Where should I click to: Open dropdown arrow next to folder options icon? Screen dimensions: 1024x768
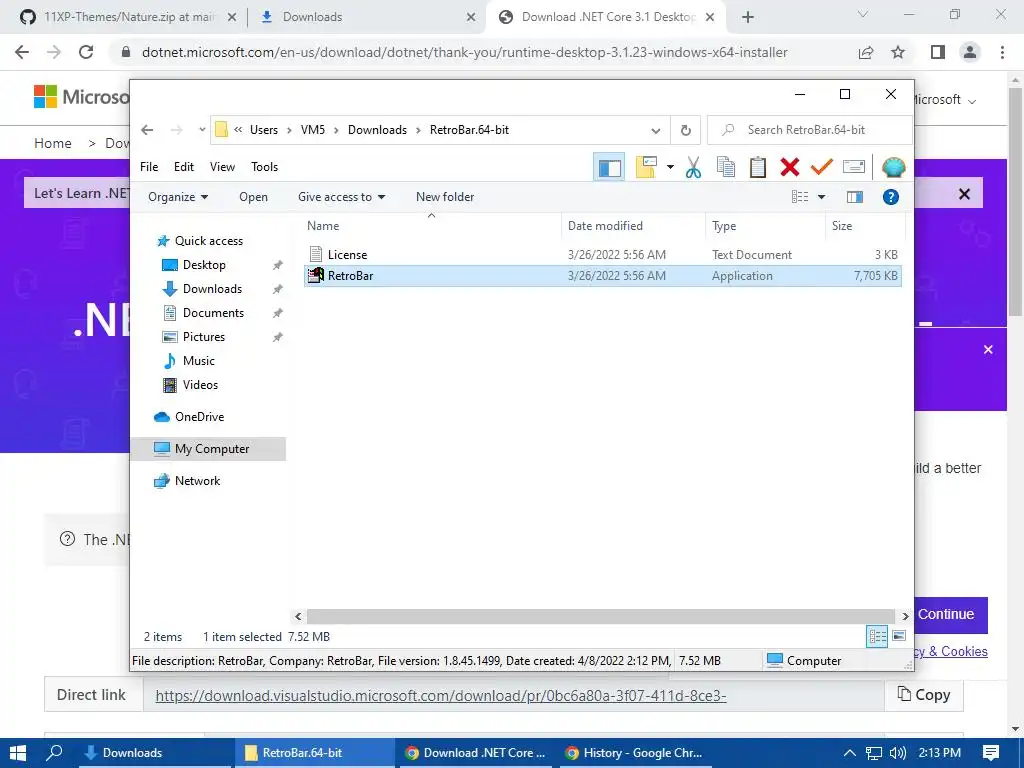670,167
